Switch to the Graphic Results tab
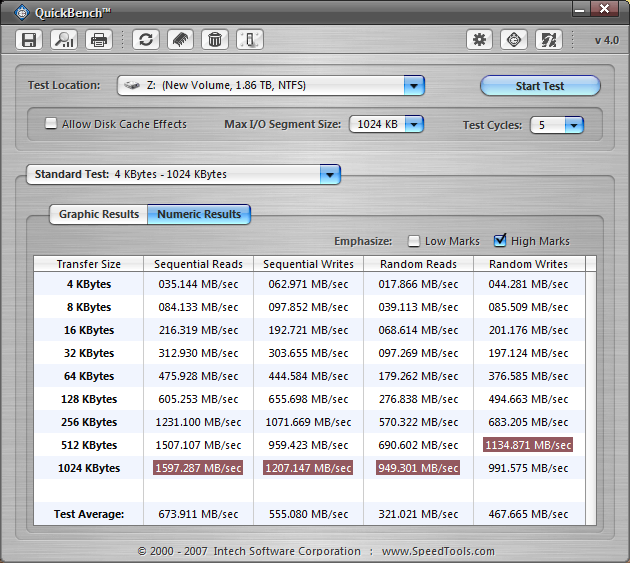The width and height of the screenshot is (630, 563). [98, 214]
